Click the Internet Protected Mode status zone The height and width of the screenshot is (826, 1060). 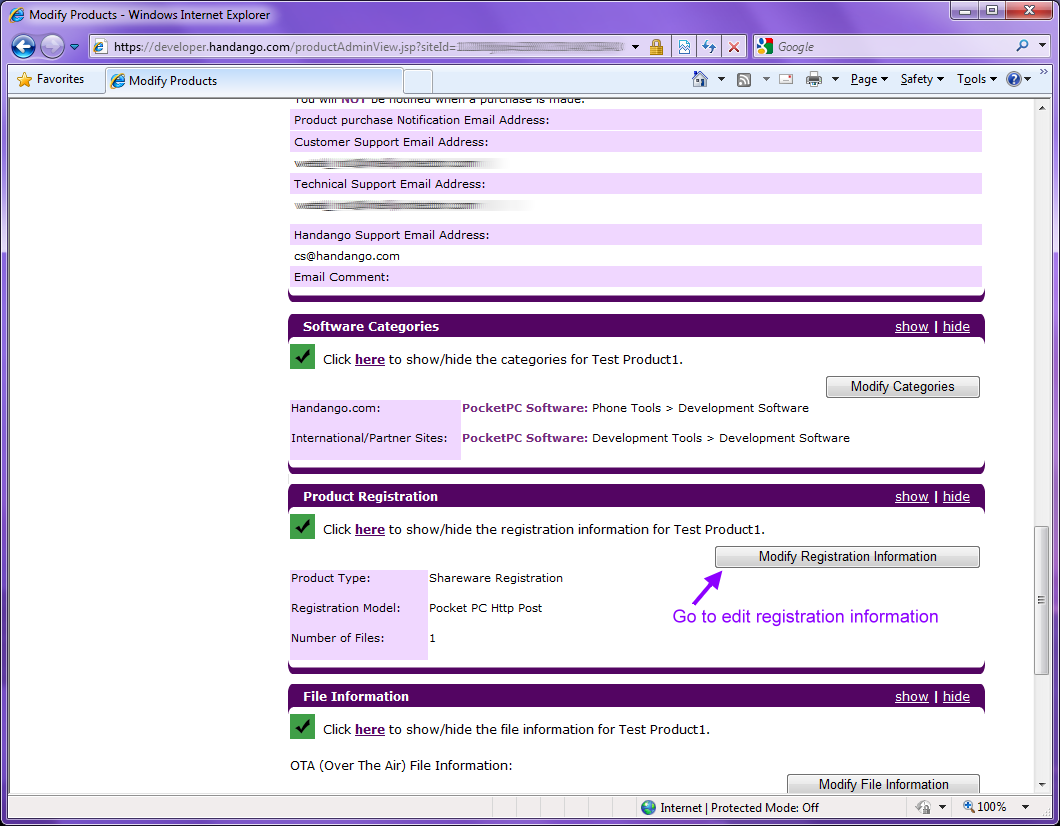(x=730, y=808)
